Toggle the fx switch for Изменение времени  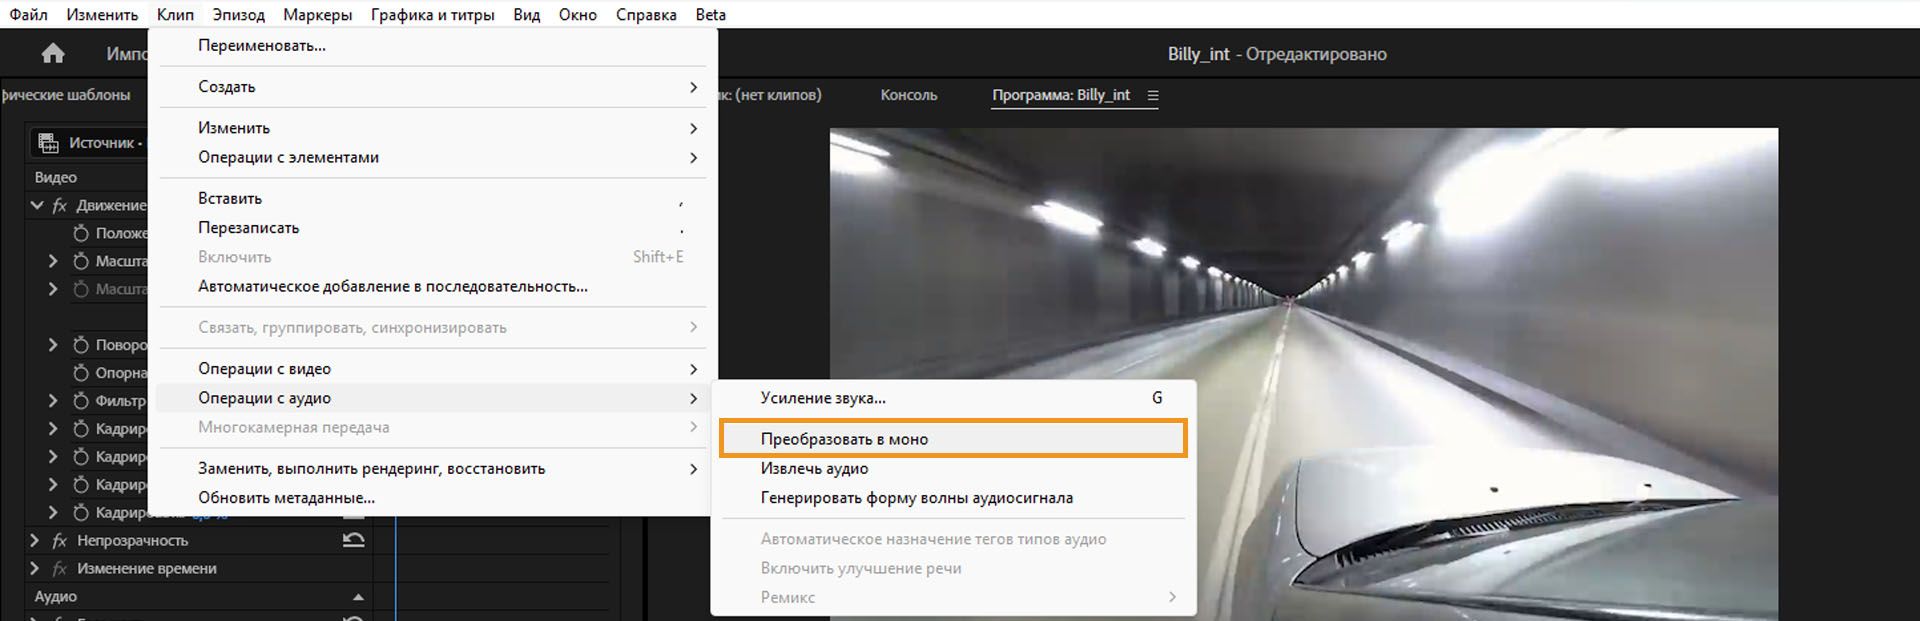59,568
